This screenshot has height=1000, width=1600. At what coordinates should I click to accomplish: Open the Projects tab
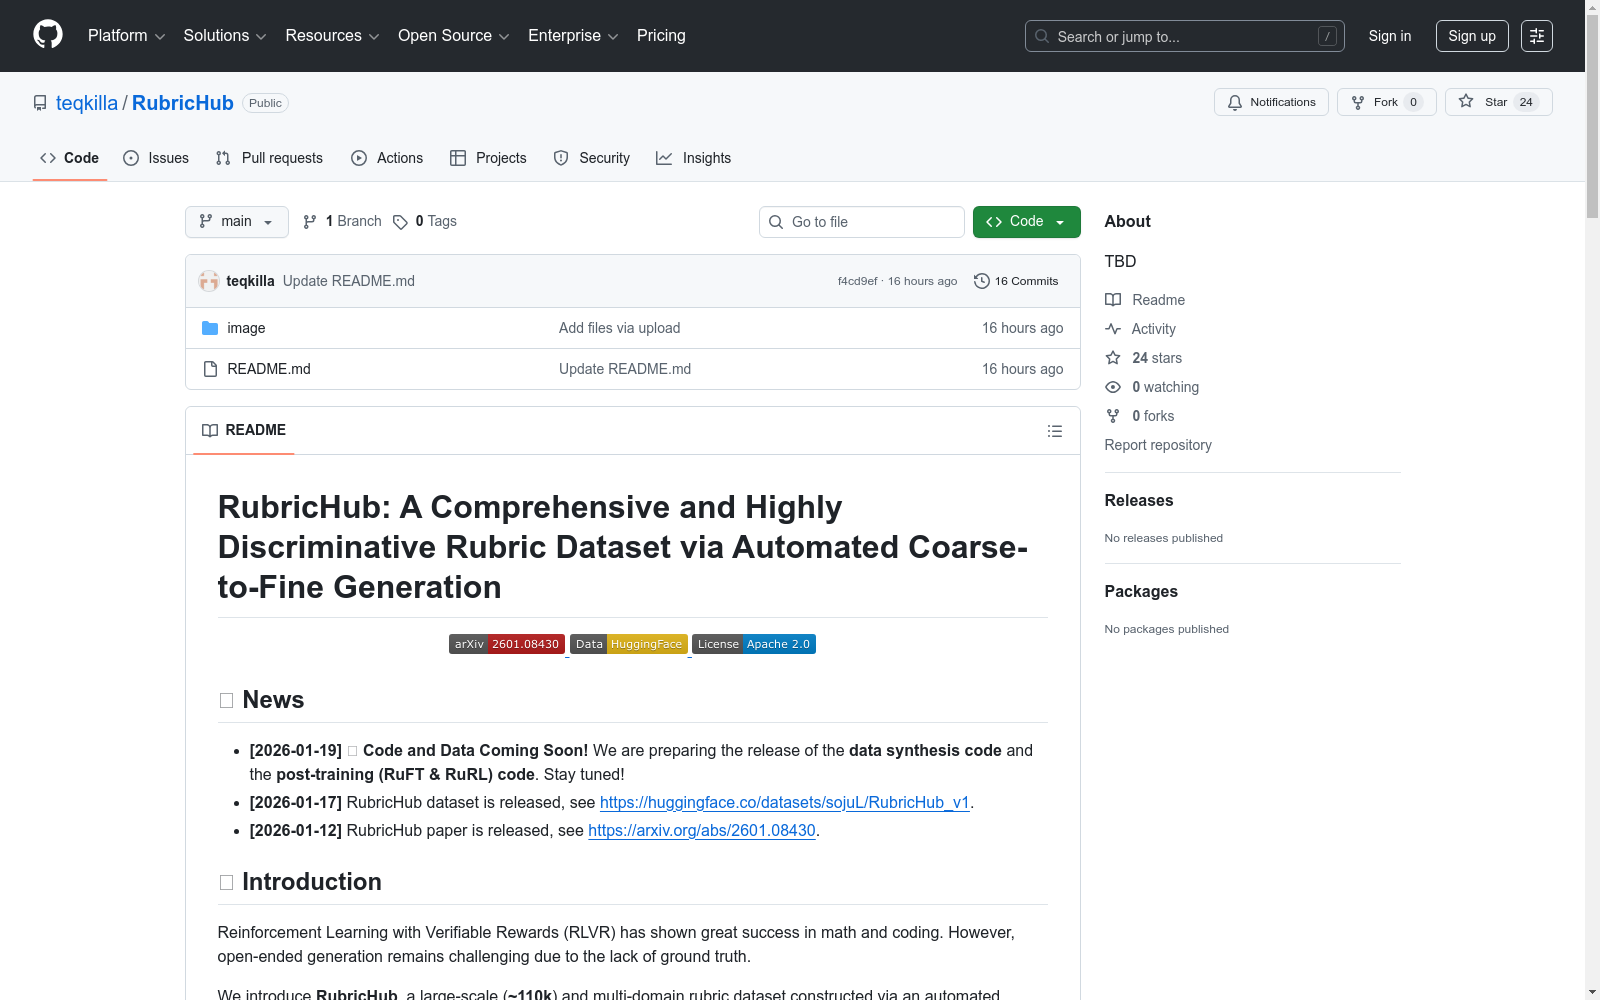pos(488,158)
